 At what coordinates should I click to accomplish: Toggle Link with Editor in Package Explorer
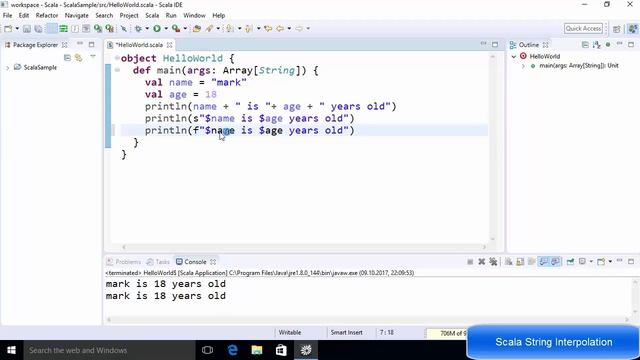pos(78,58)
